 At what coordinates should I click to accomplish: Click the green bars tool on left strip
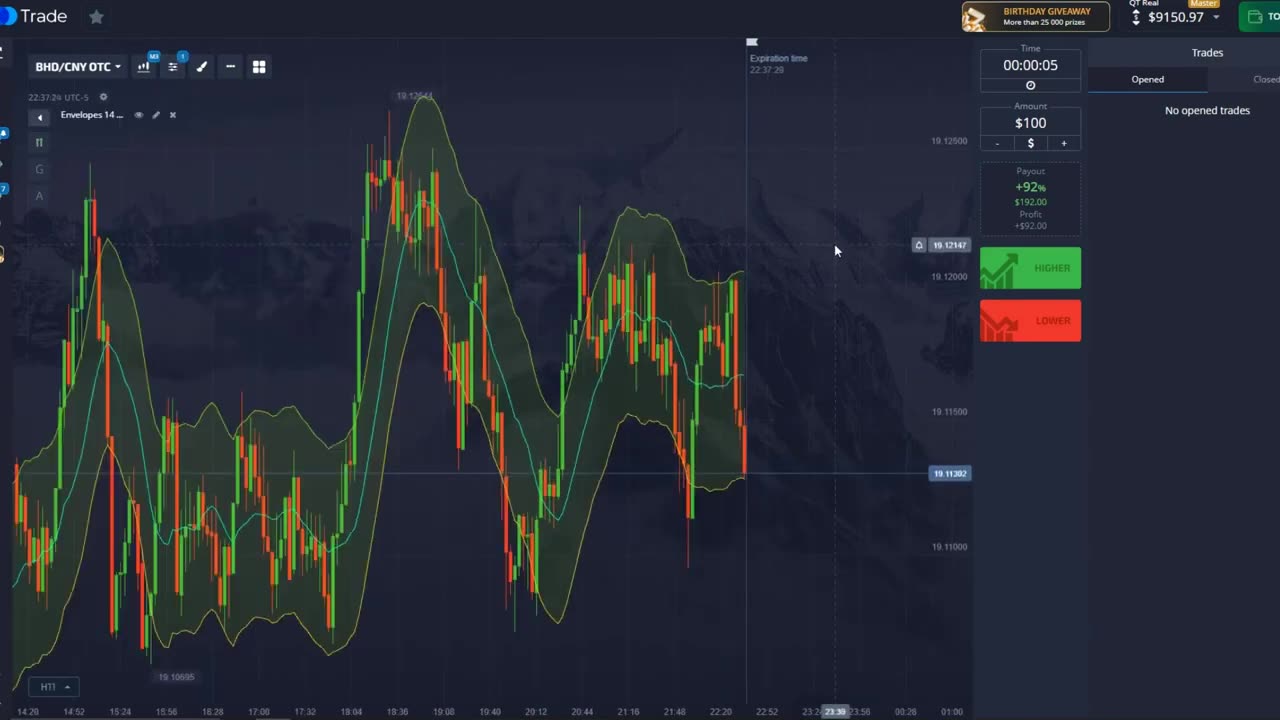click(39, 142)
